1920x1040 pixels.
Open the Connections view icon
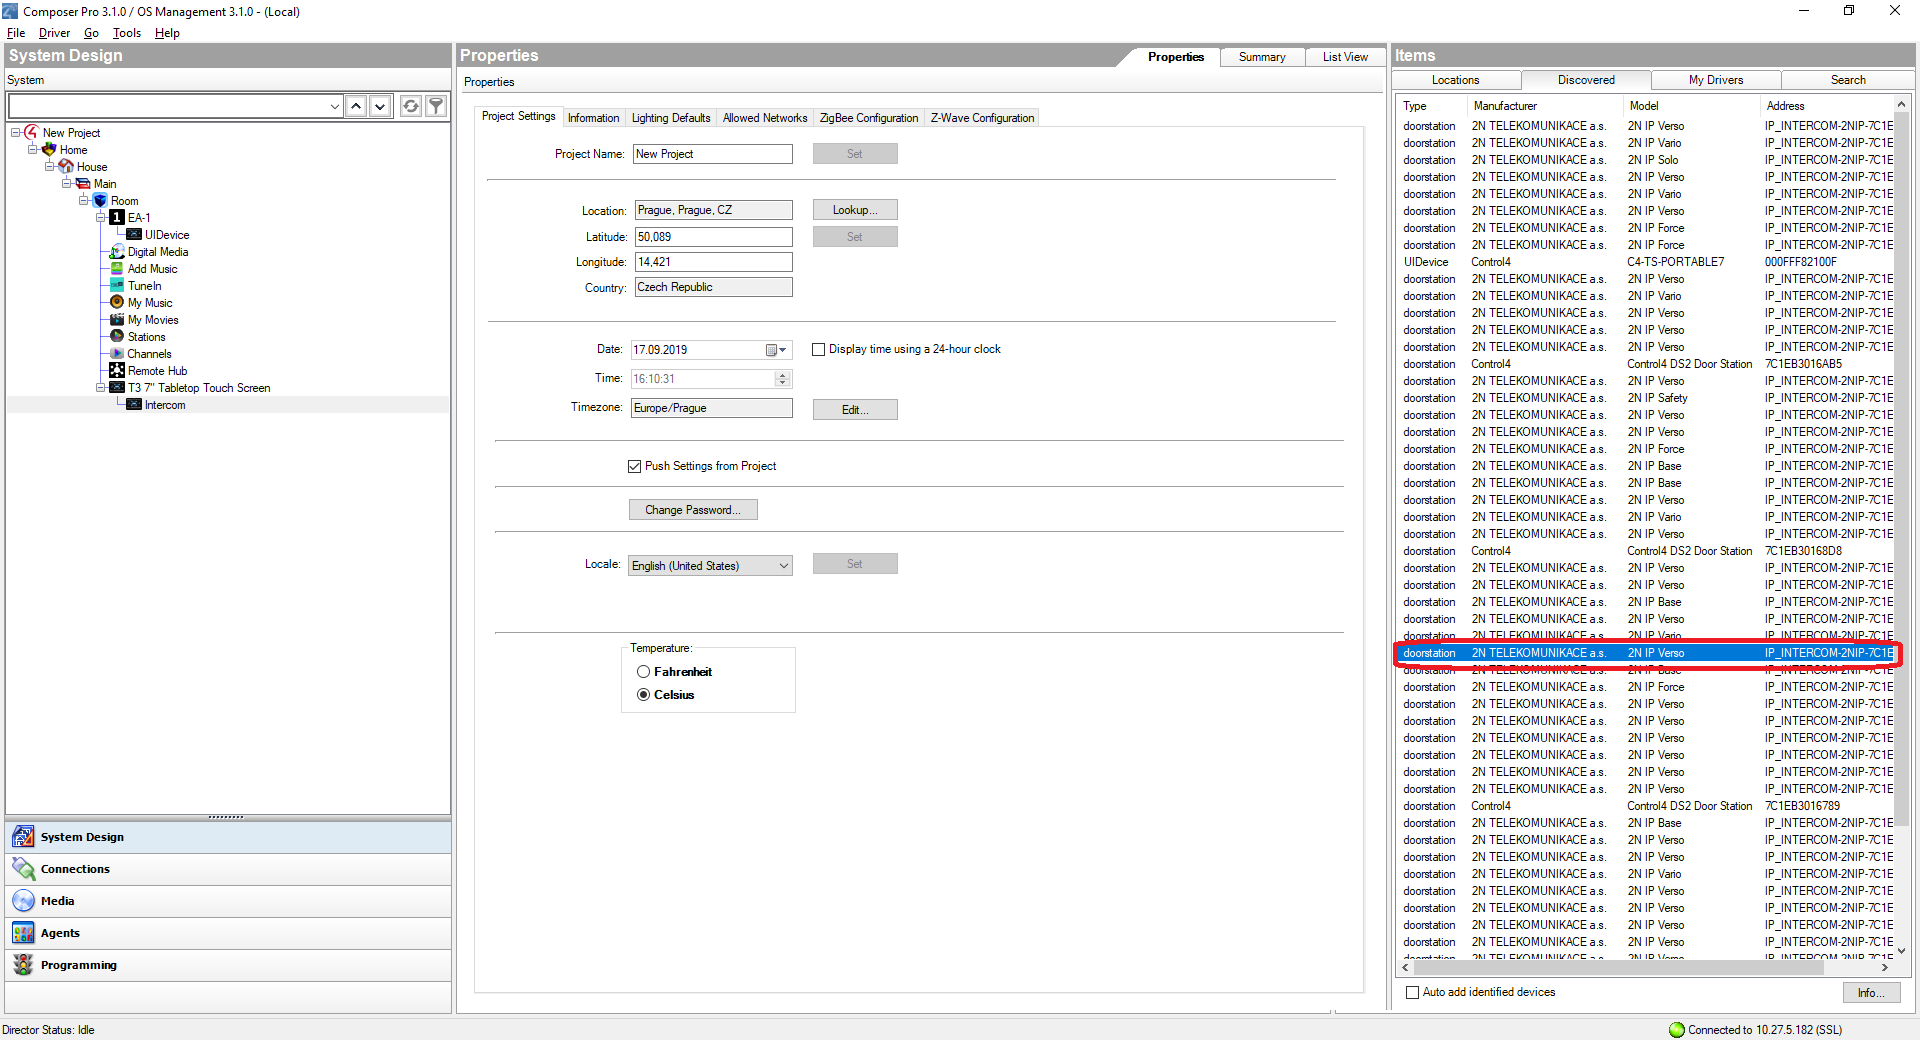(23, 869)
